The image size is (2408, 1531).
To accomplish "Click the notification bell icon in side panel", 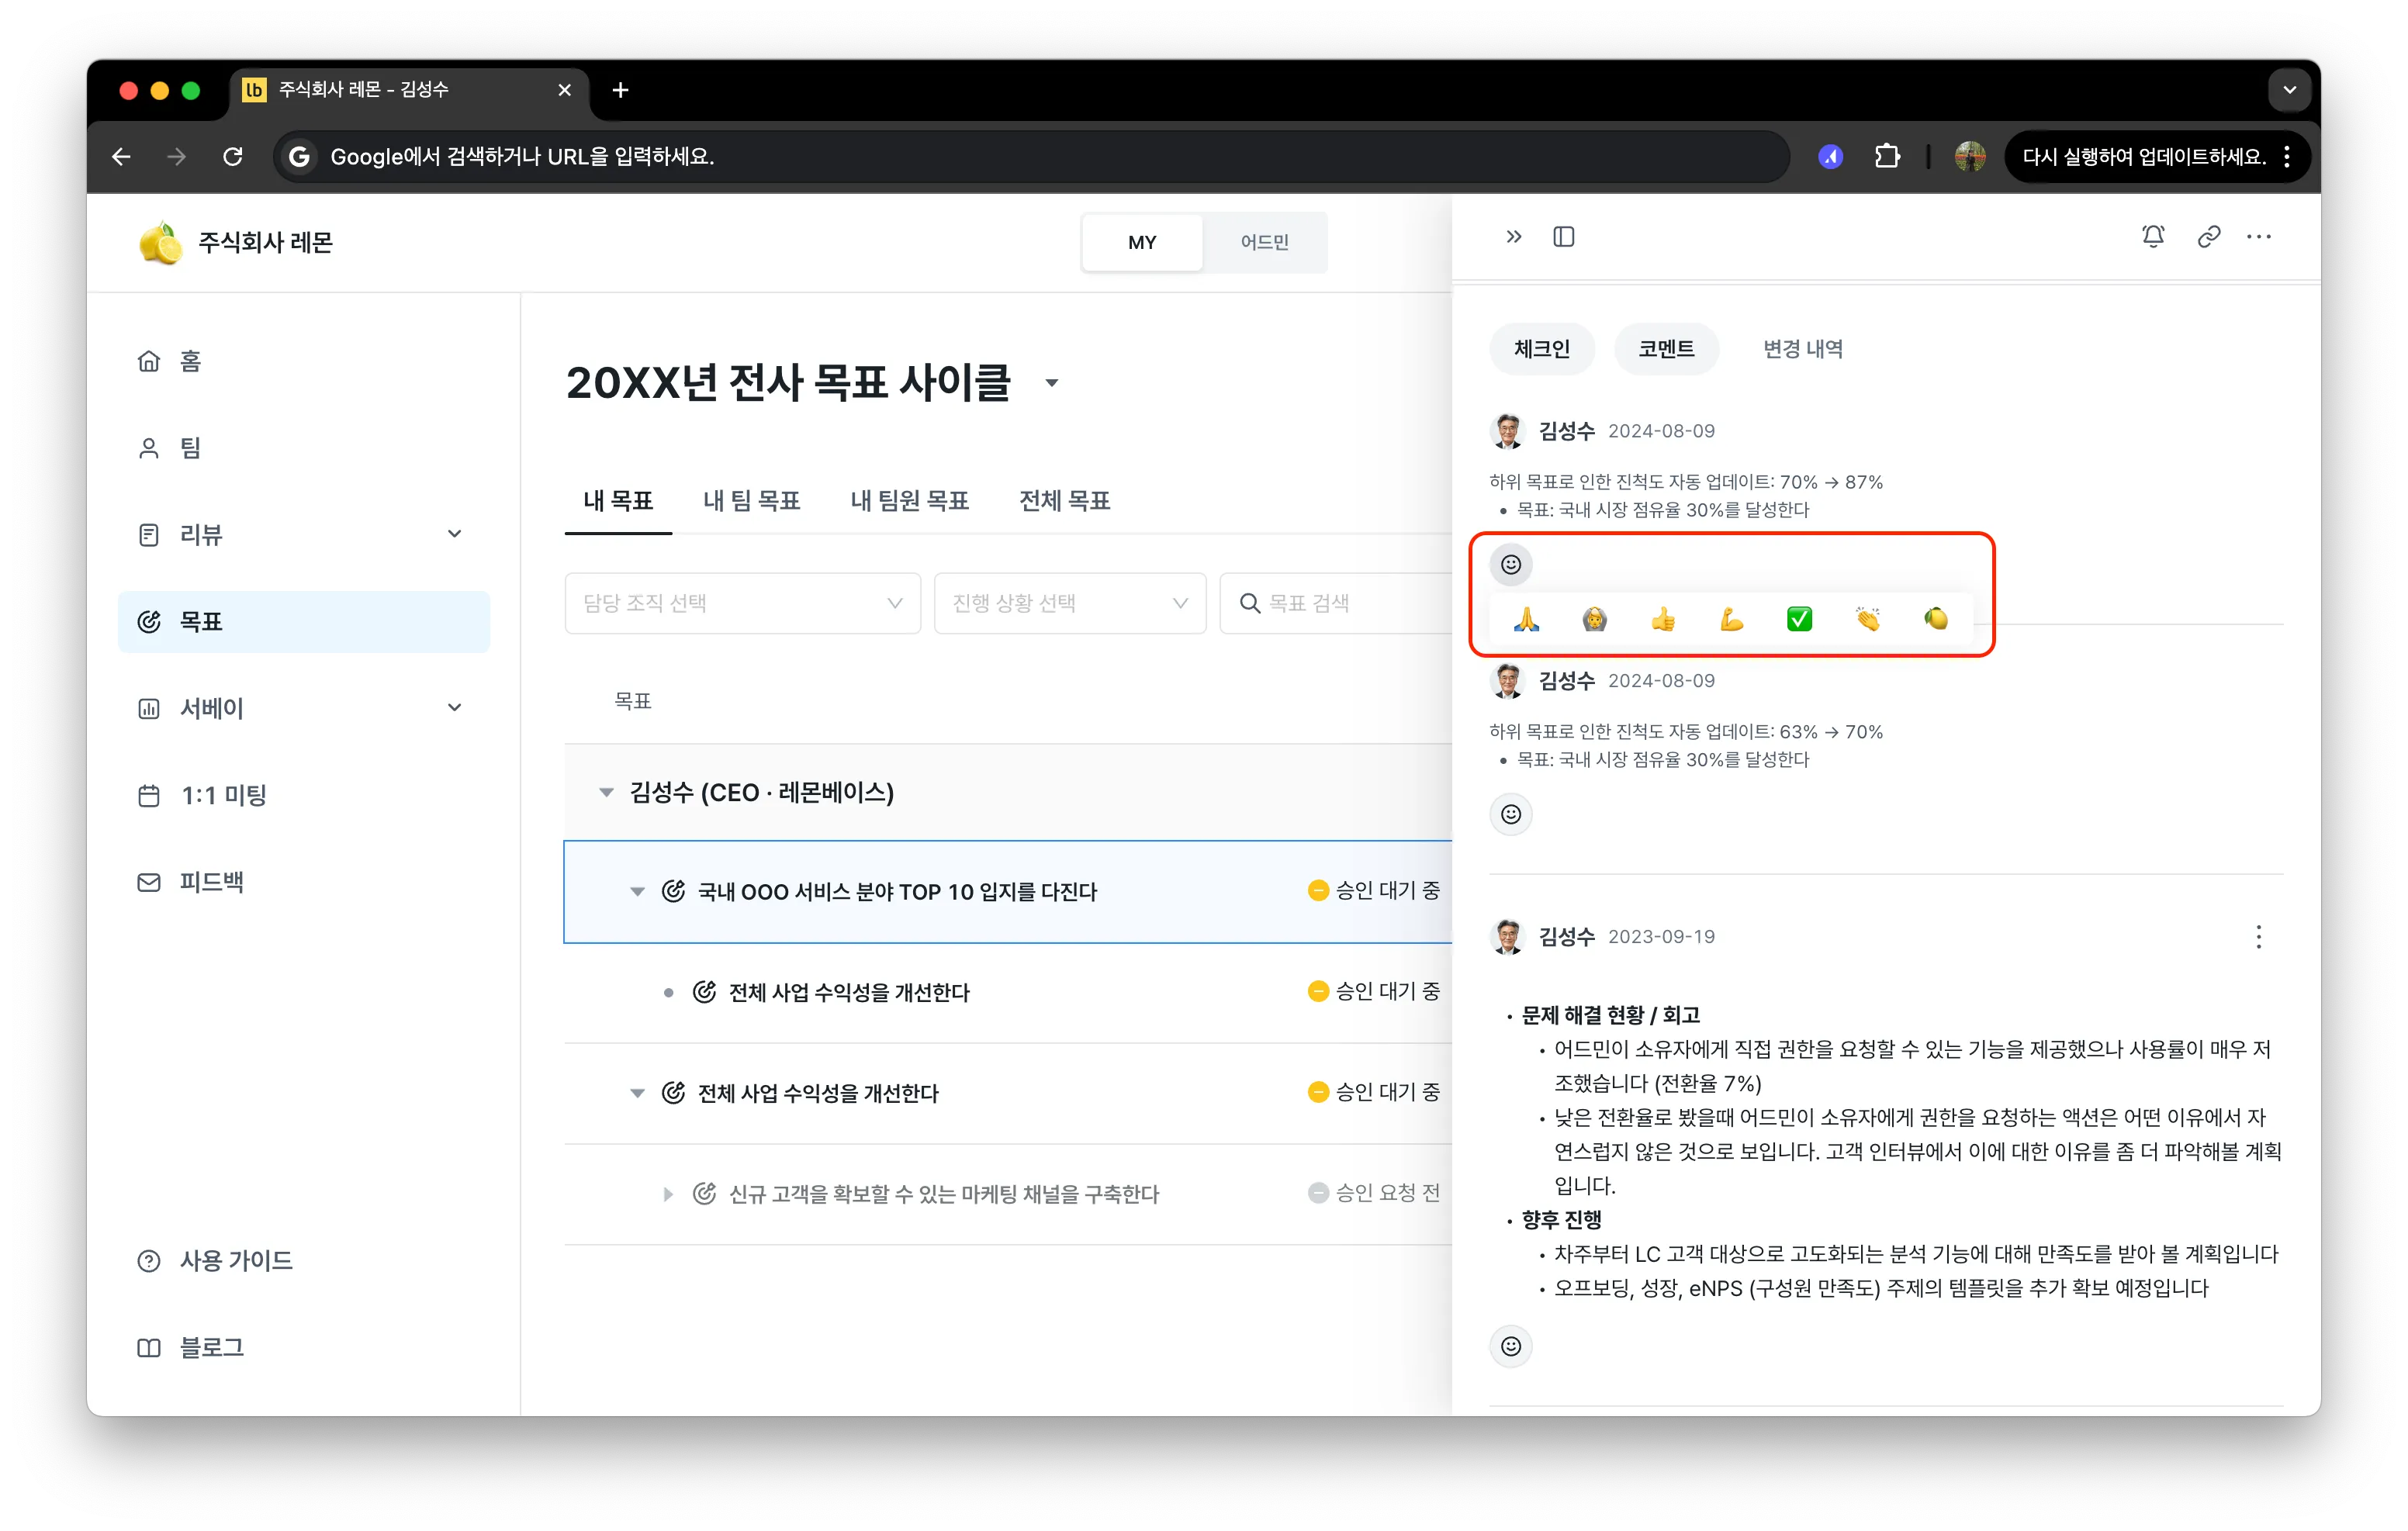I will pos(2153,237).
